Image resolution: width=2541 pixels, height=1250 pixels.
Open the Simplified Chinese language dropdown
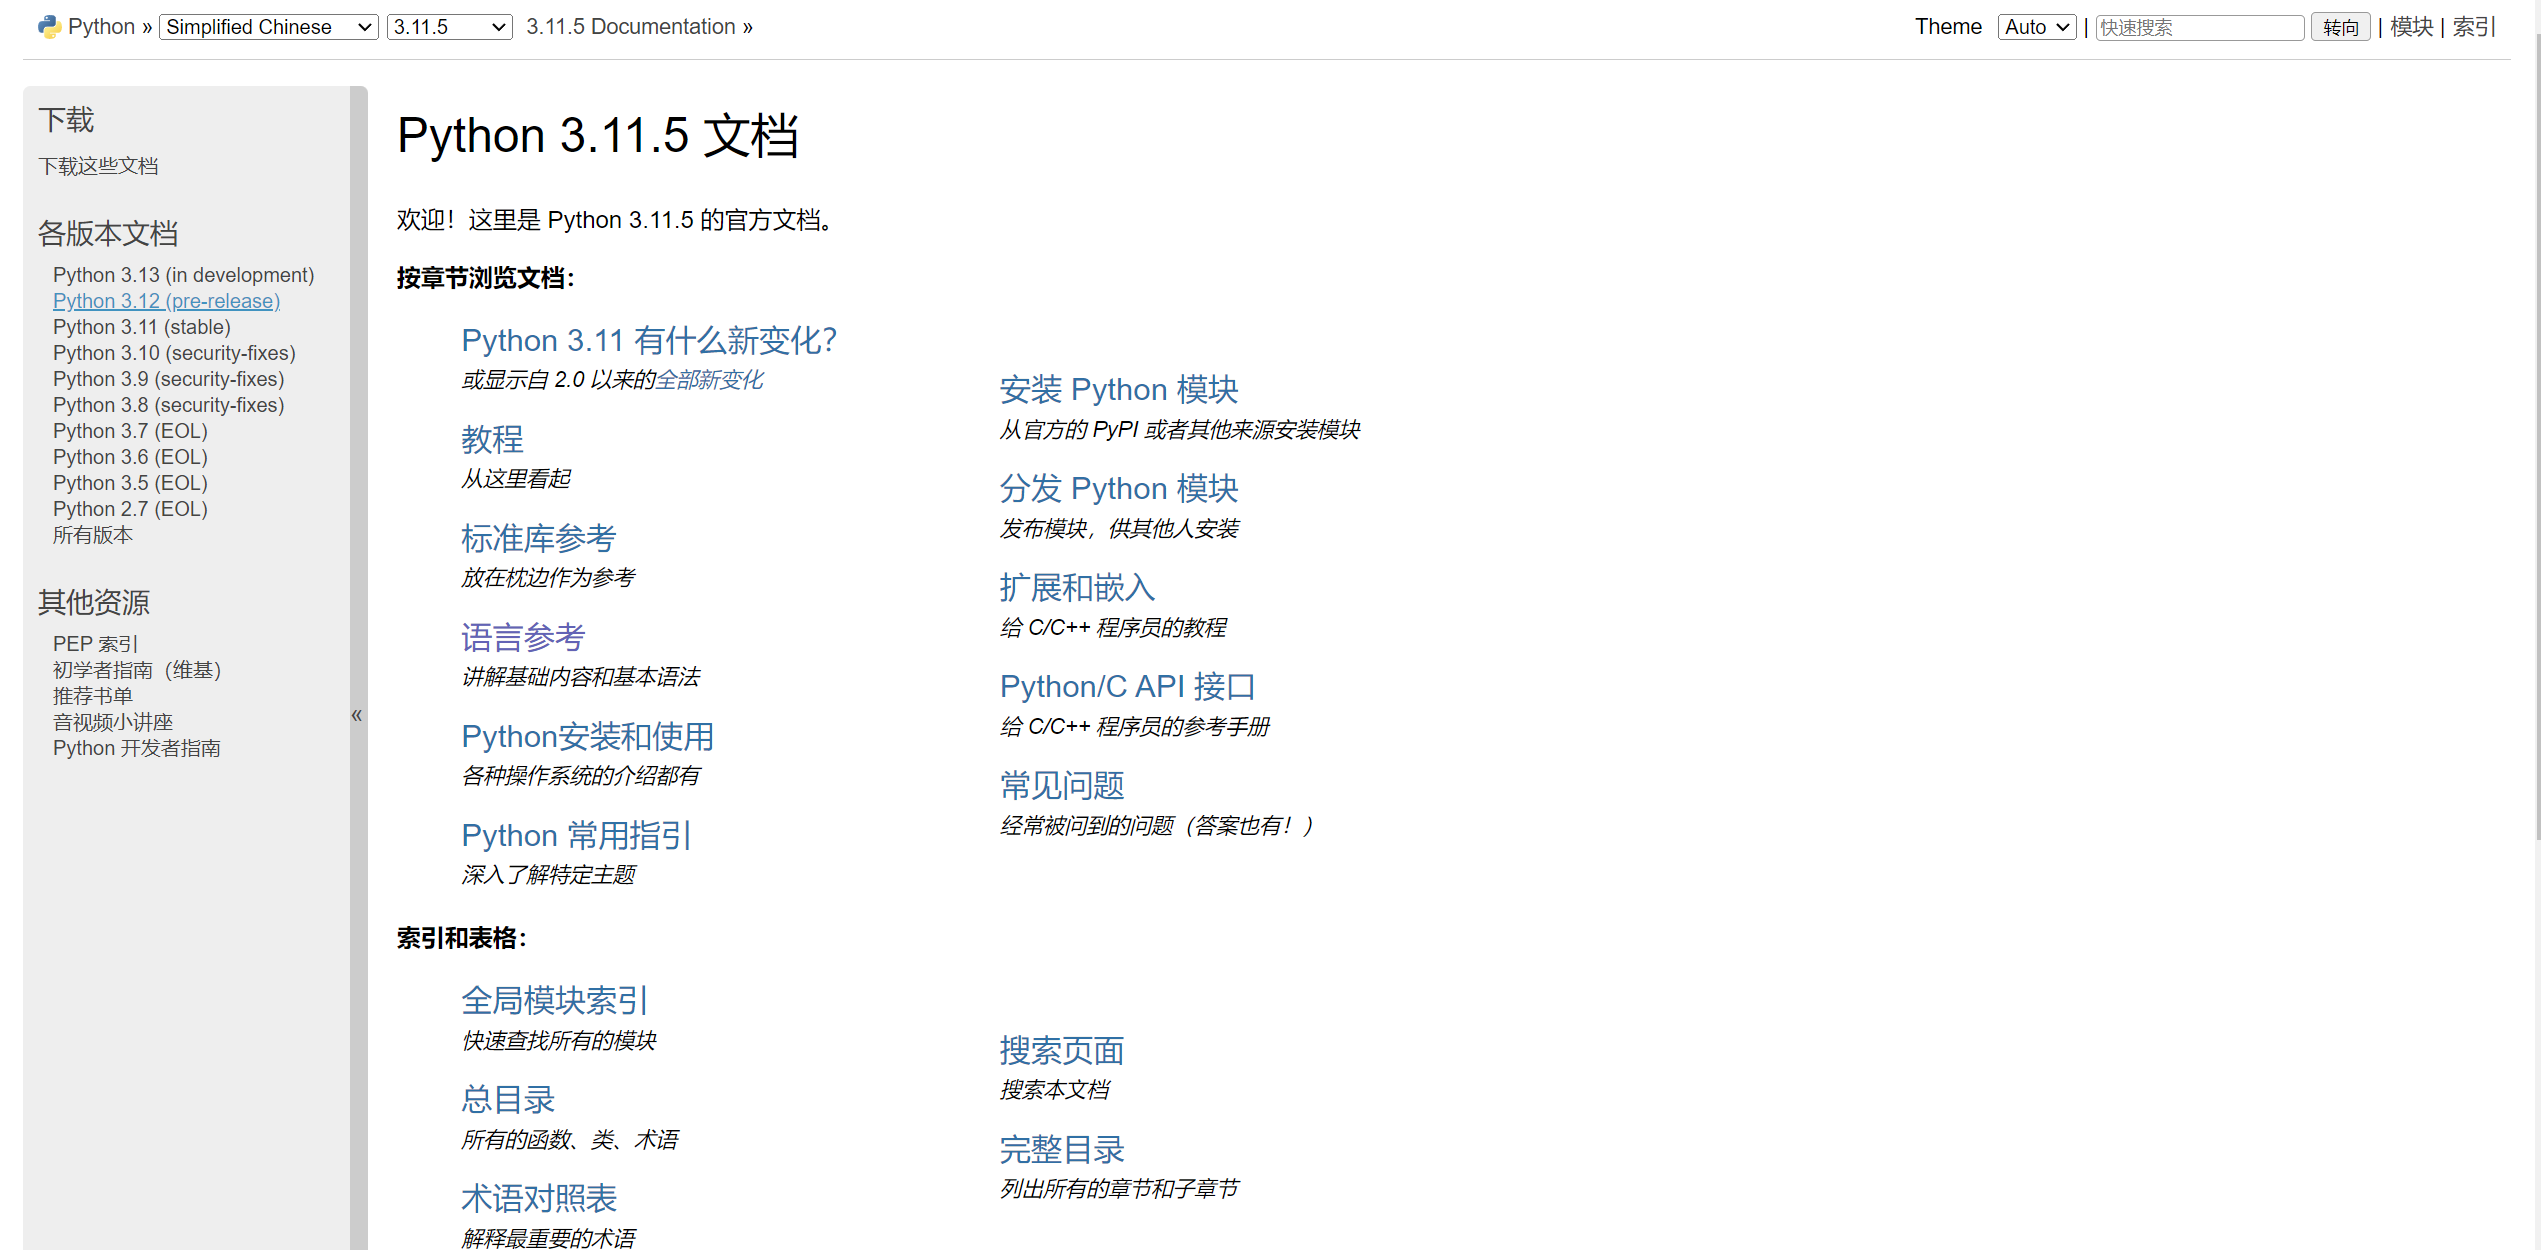click(268, 27)
